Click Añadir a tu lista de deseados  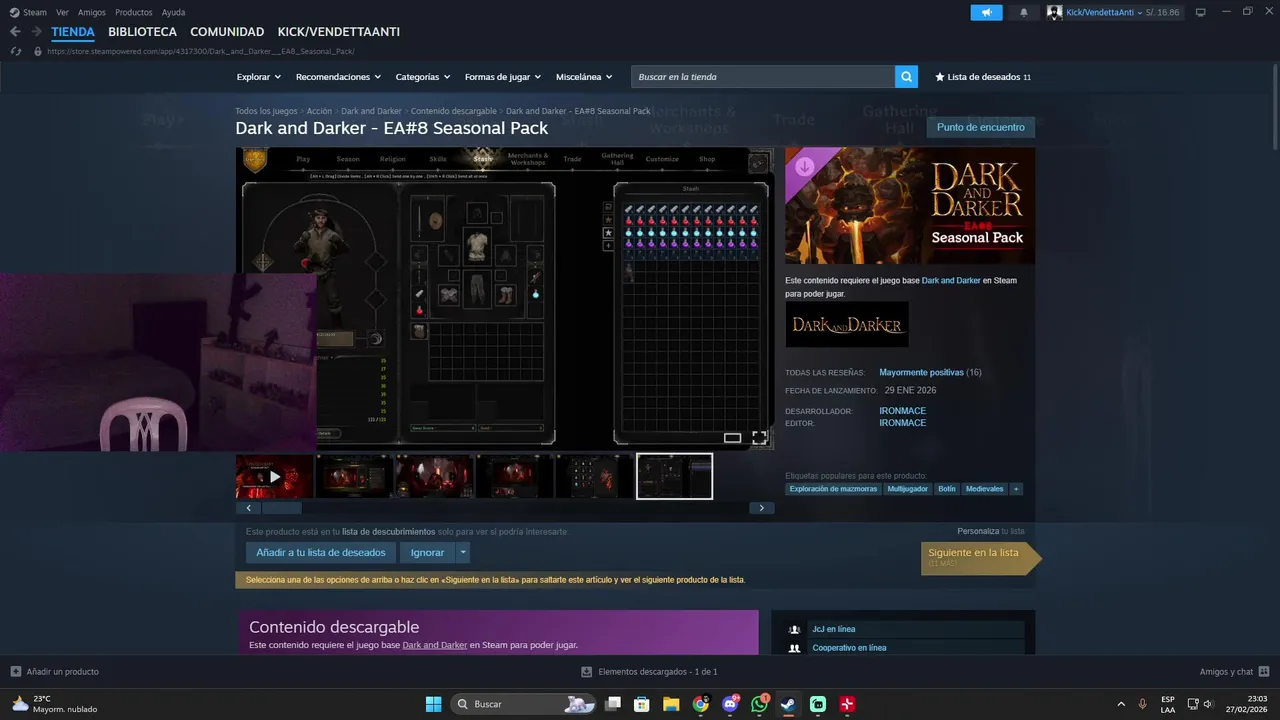coord(321,552)
